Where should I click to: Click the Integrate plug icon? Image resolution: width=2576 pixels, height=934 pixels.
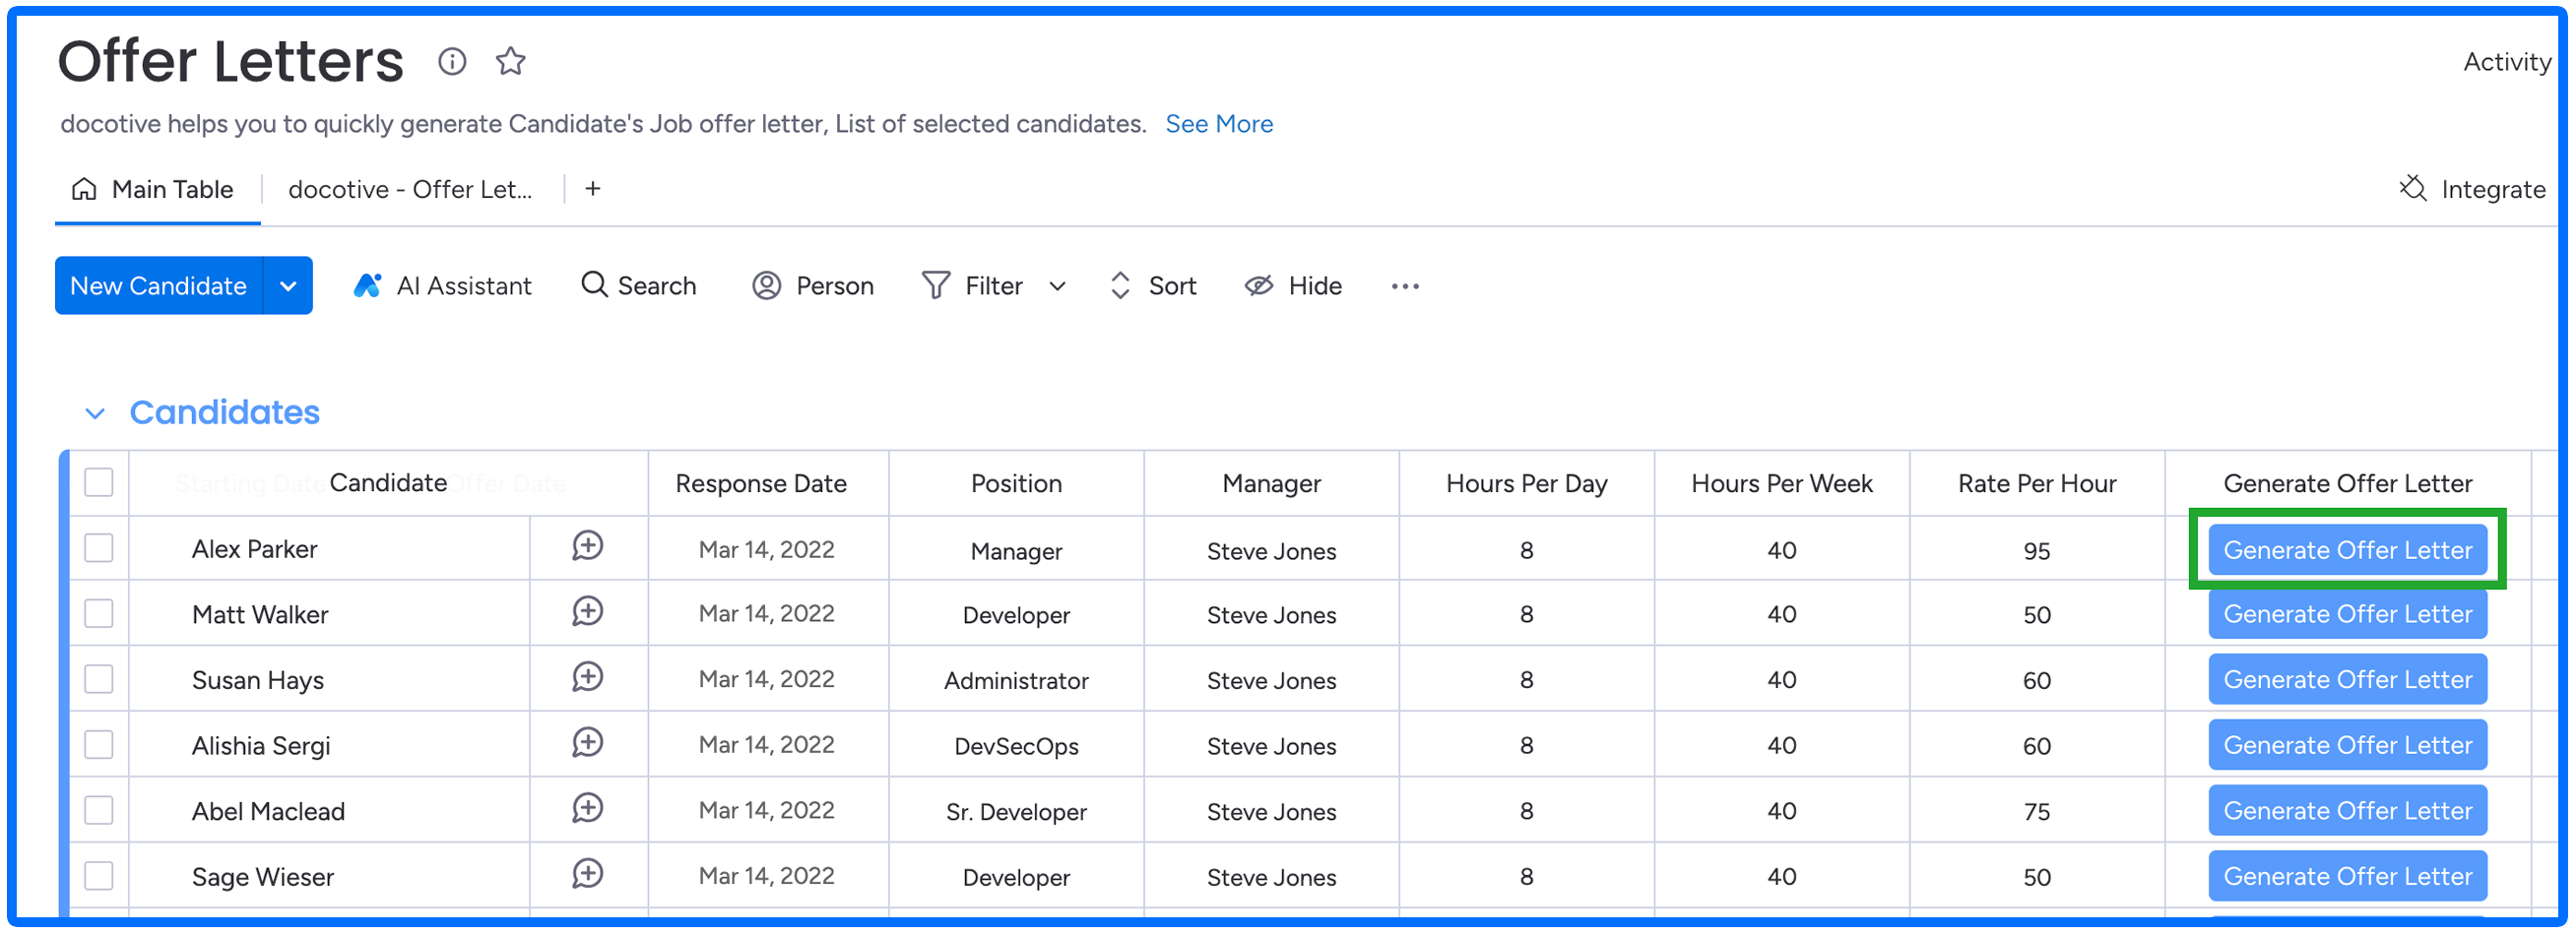tap(2413, 188)
